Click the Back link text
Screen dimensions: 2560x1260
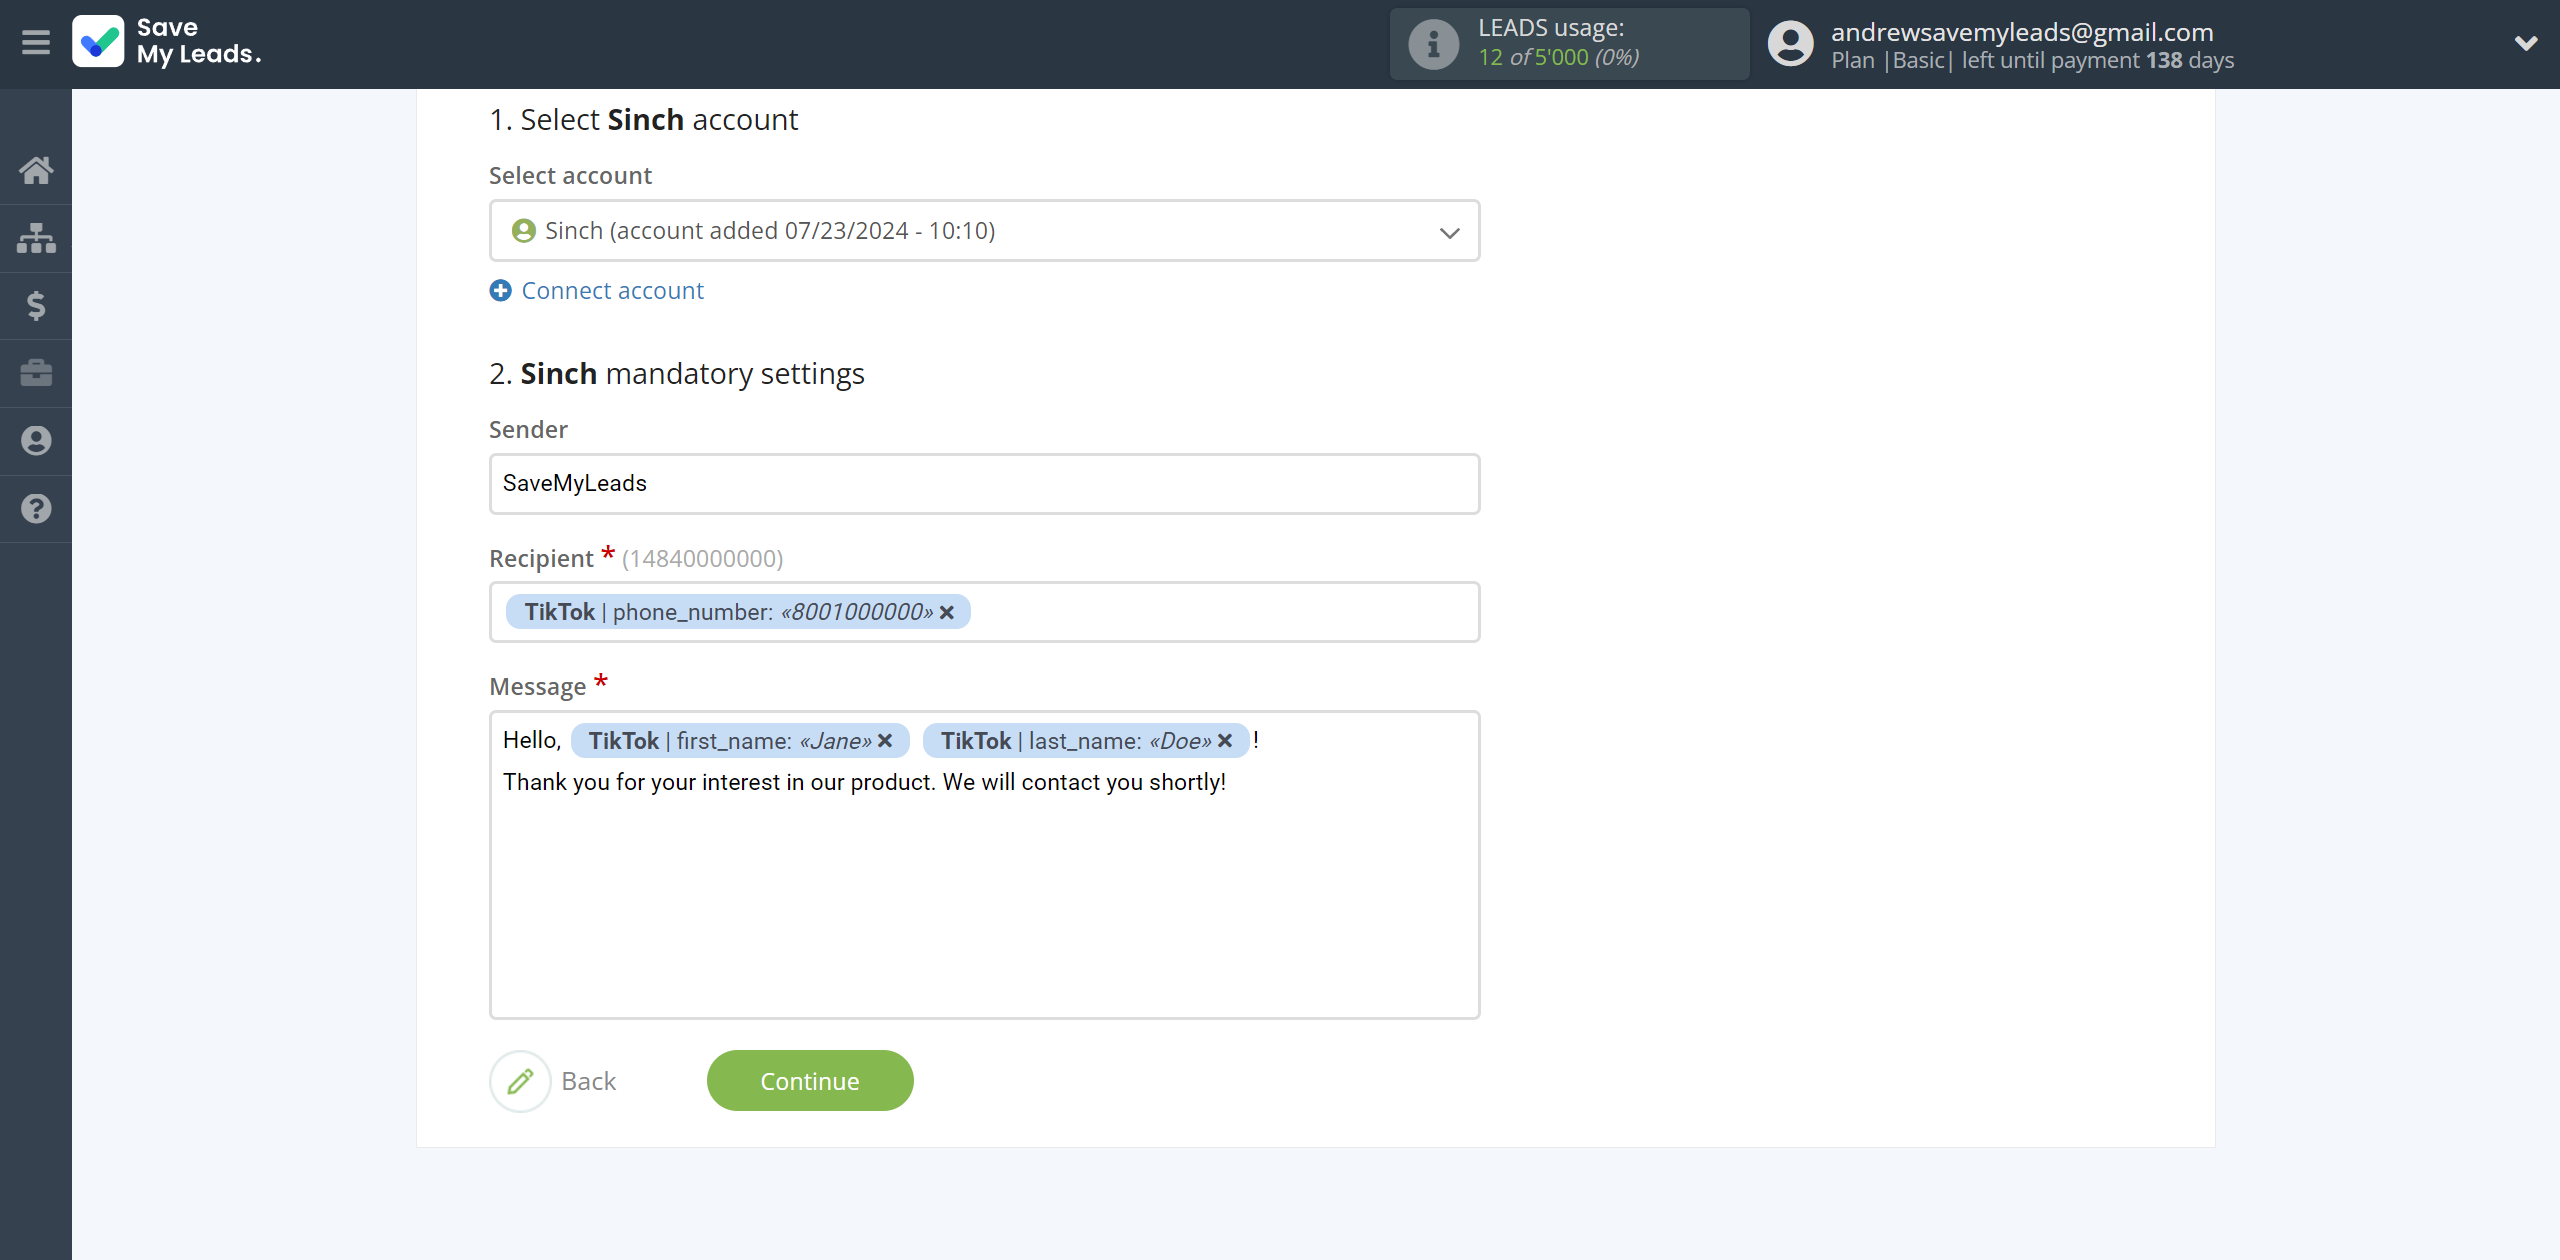588,1081
